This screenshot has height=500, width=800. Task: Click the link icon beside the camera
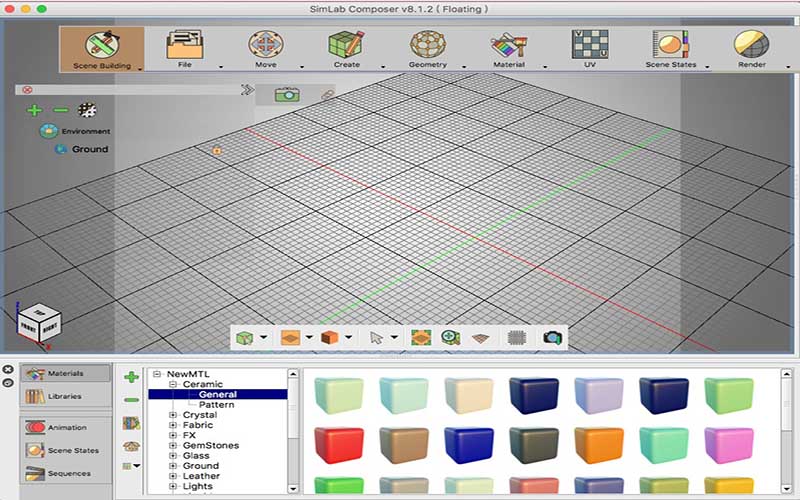(327, 95)
